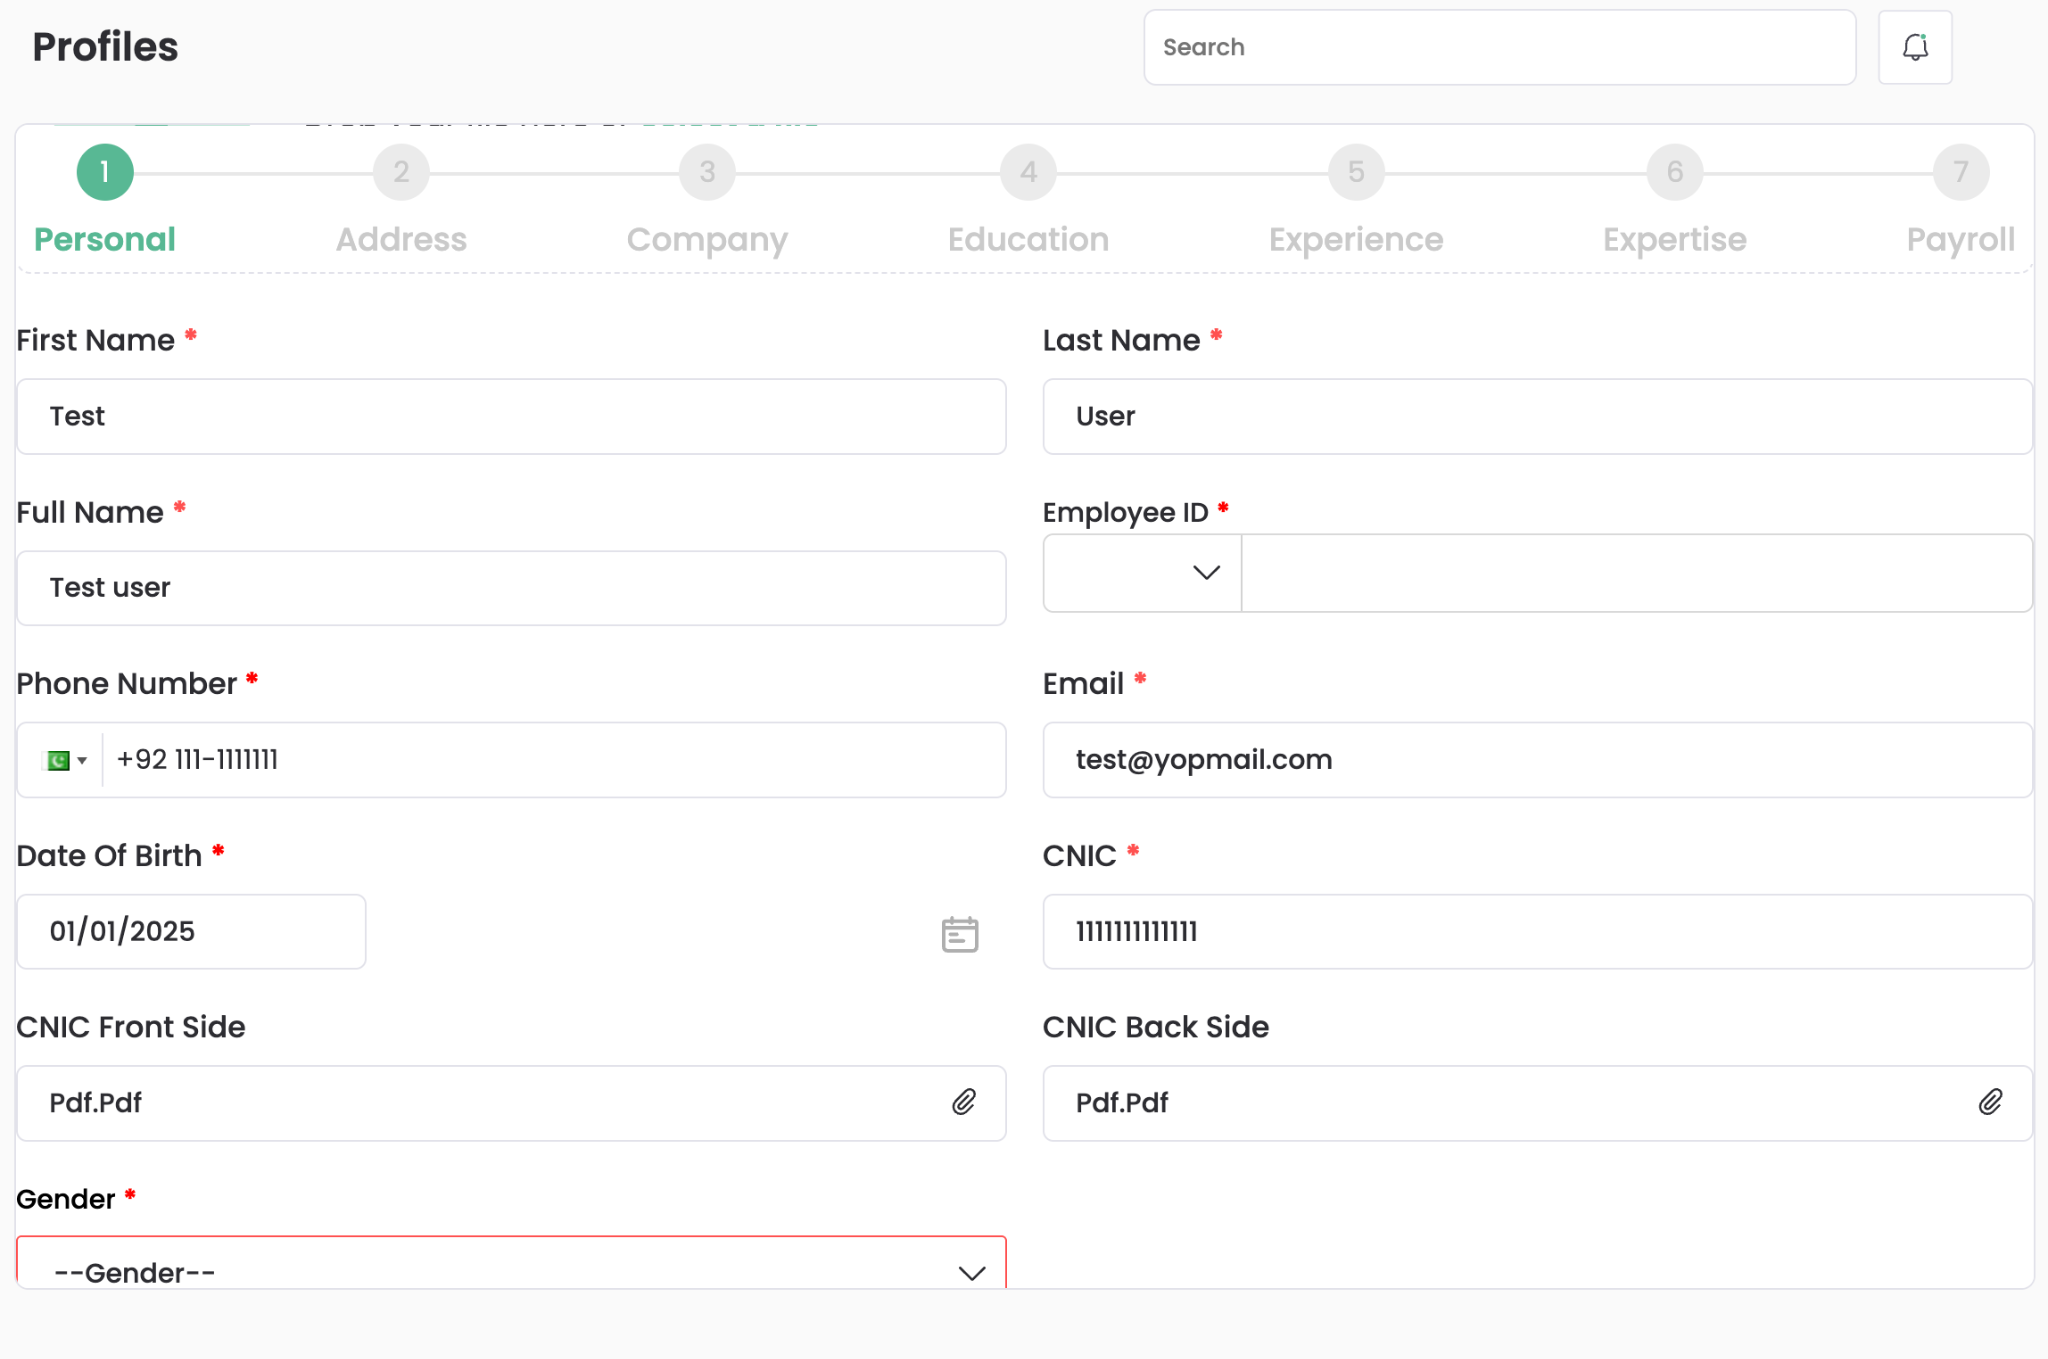Focus the Last Name input field

click(x=1537, y=416)
